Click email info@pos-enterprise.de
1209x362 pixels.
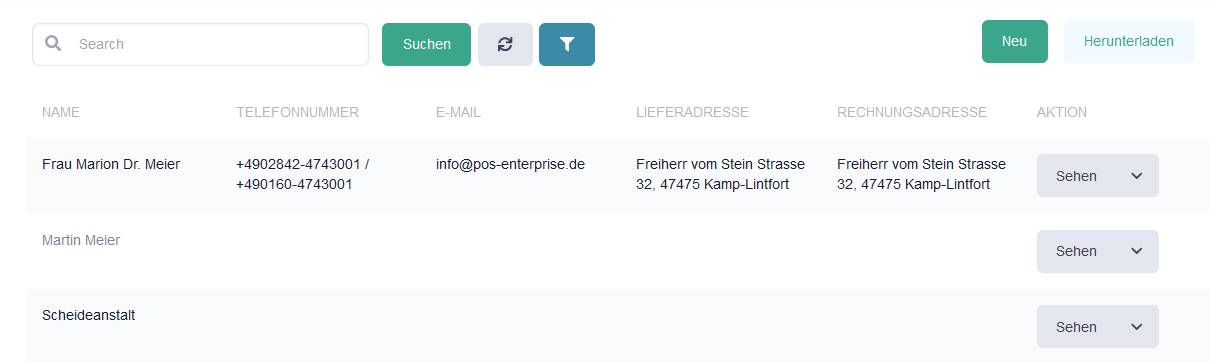pos(510,164)
